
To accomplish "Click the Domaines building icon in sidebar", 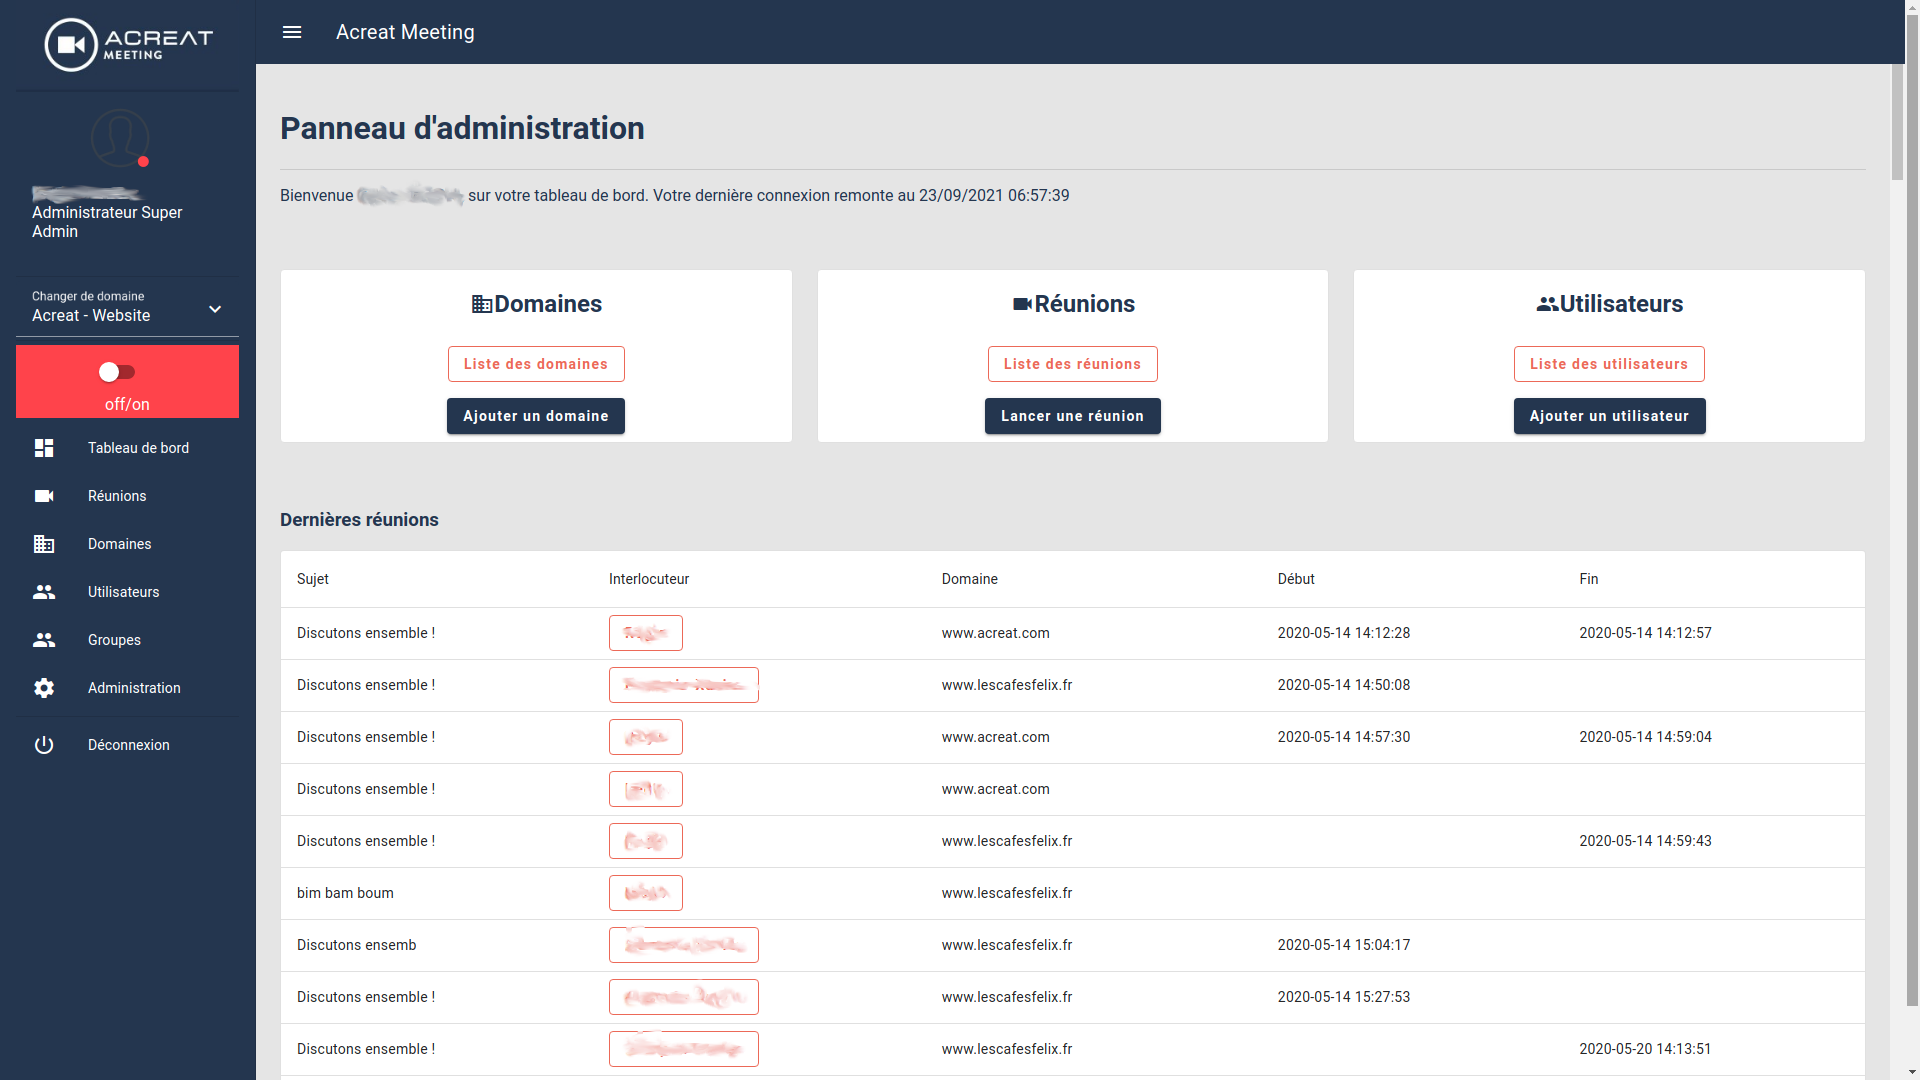I will (44, 544).
